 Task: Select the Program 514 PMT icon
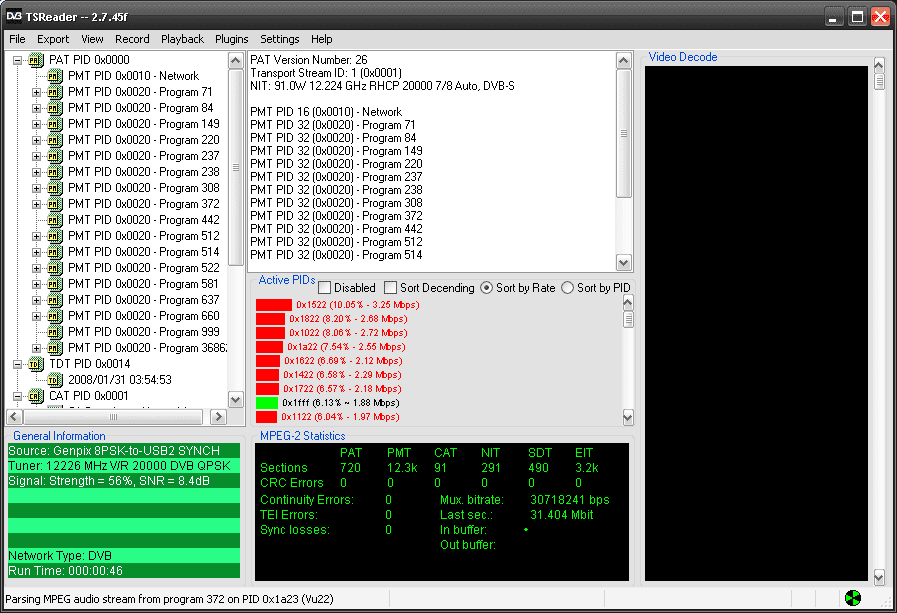point(54,252)
